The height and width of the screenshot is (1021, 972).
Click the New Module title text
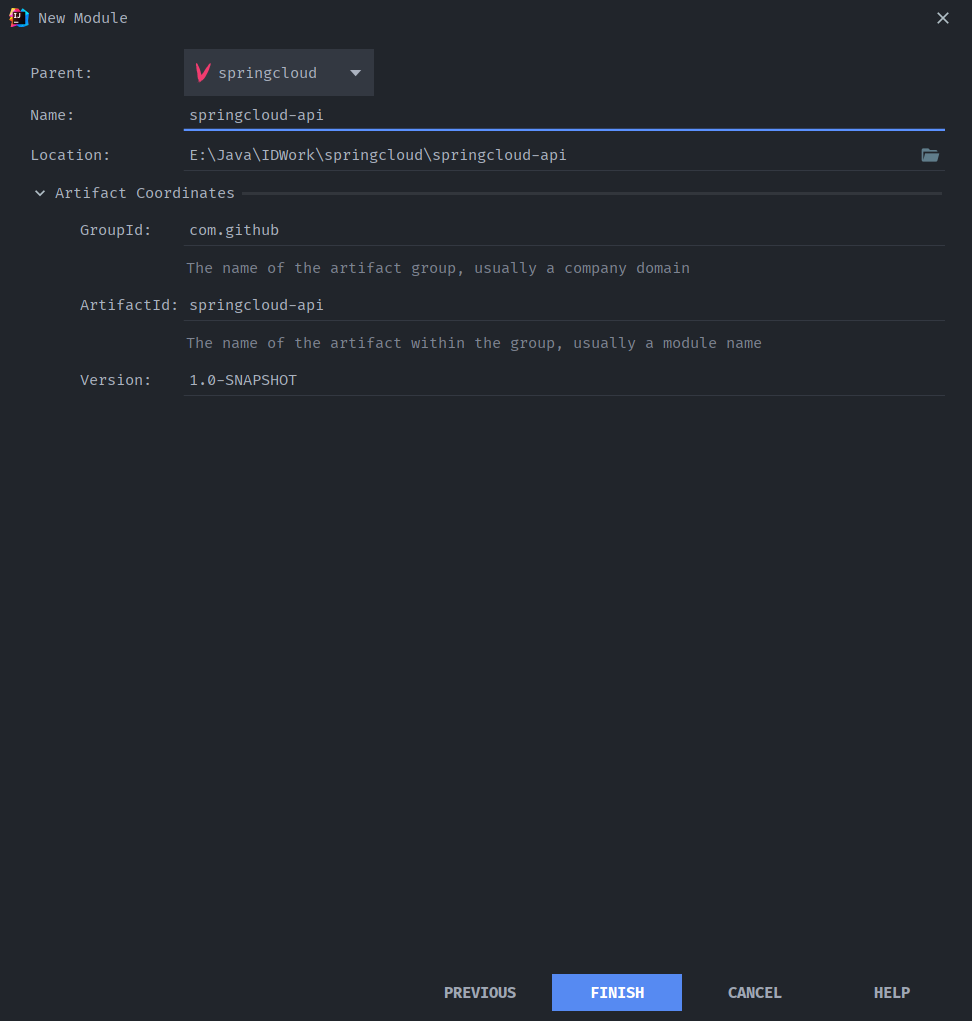83,18
